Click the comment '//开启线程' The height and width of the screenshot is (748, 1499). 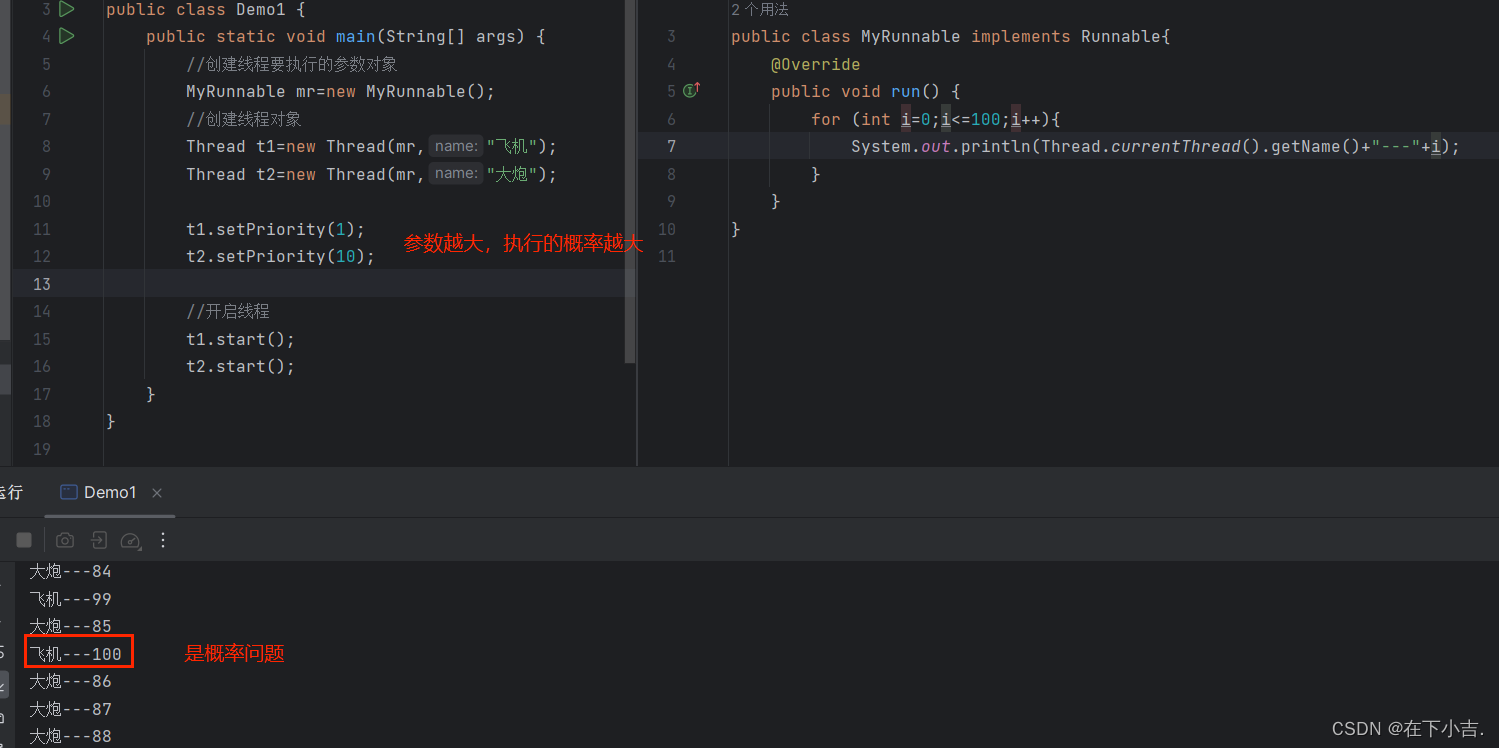click(228, 311)
